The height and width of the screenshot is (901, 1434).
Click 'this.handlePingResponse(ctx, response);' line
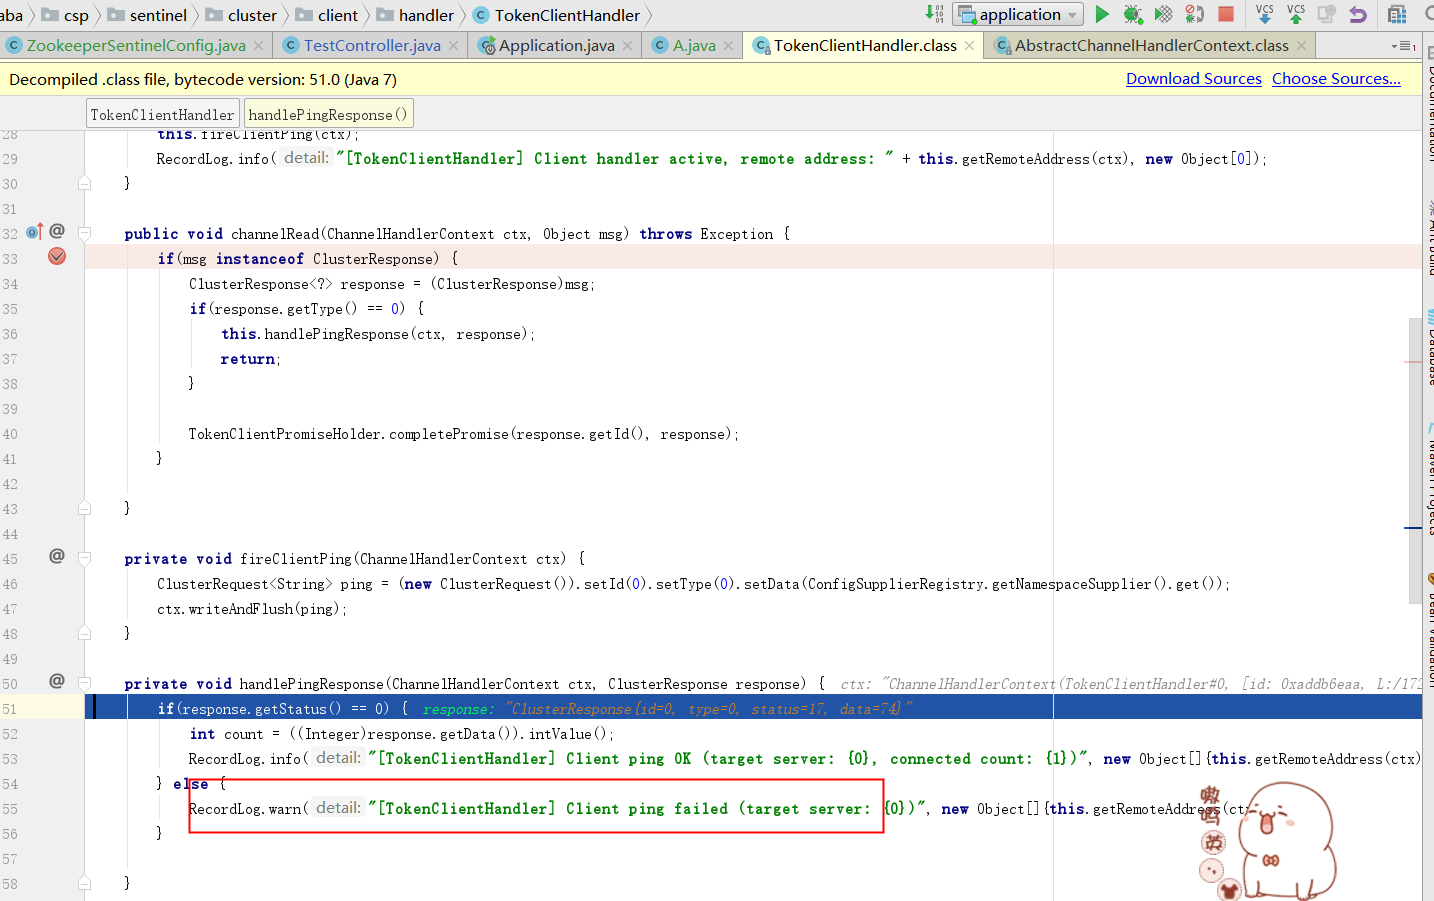point(378,334)
